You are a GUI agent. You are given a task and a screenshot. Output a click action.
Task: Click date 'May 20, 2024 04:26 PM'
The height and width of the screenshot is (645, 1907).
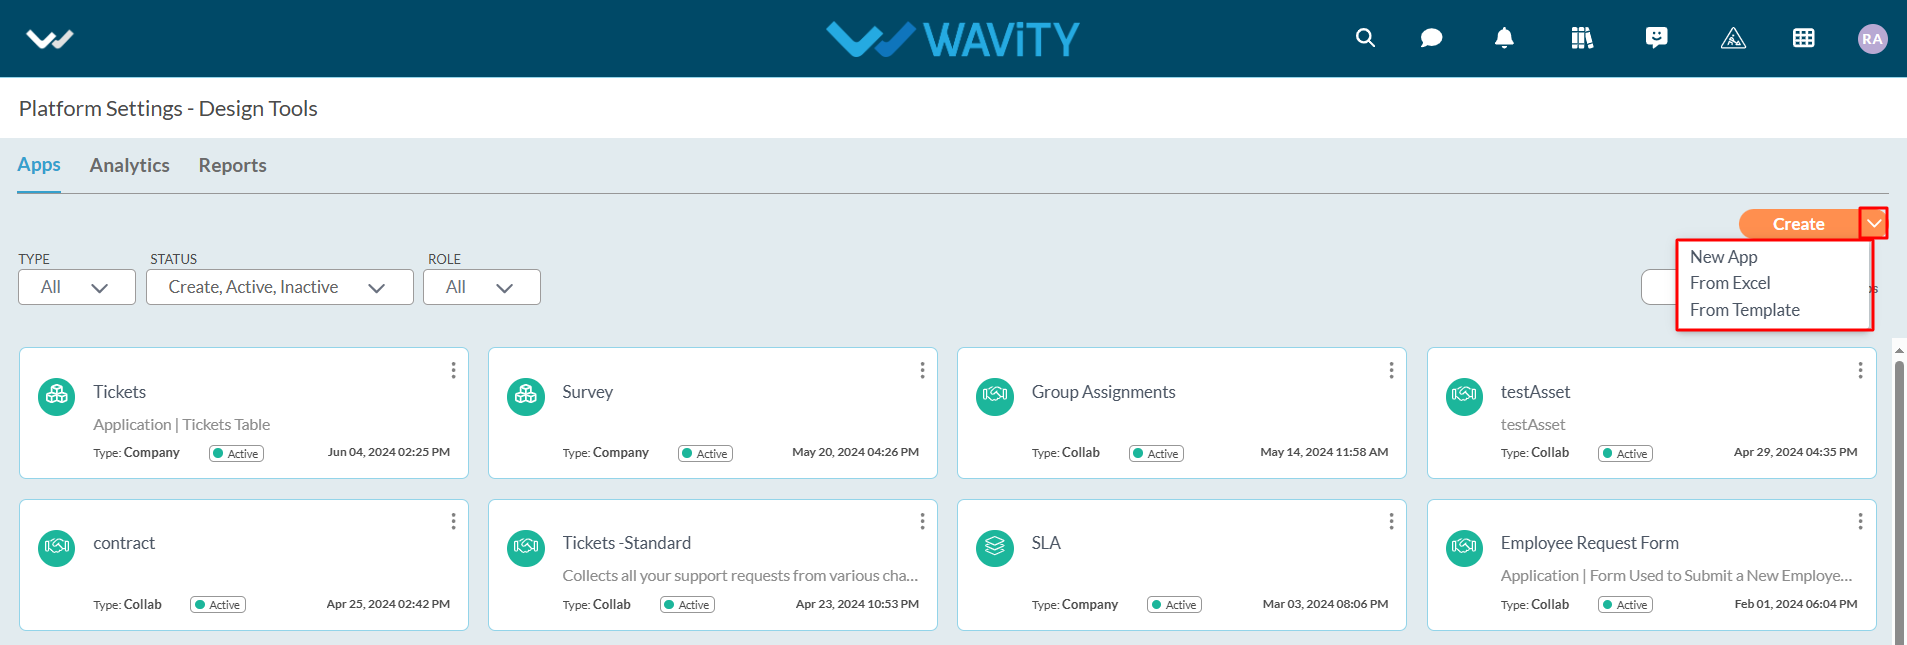point(856,452)
